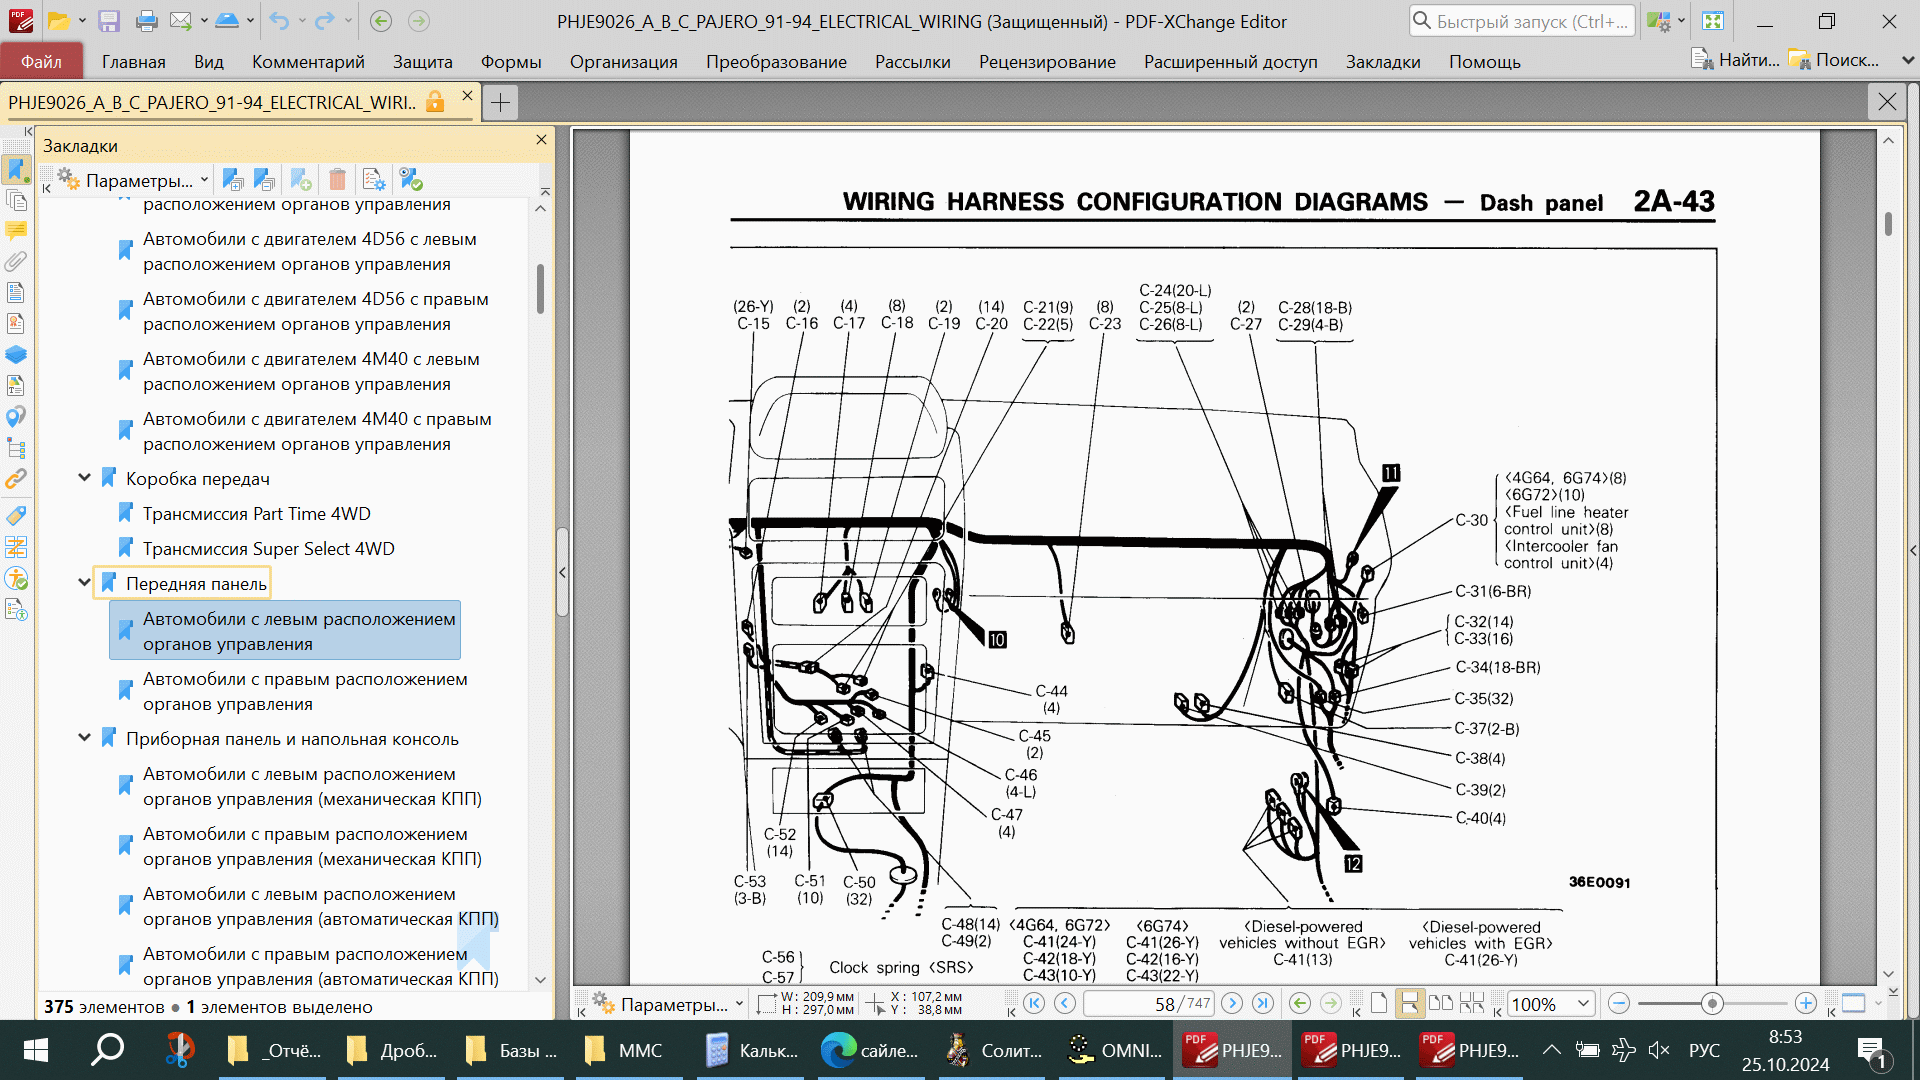Viewport: 1920px width, 1080px height.
Task: Select bookmark Трансмиссия Super Select 4WD
Action: (268, 548)
